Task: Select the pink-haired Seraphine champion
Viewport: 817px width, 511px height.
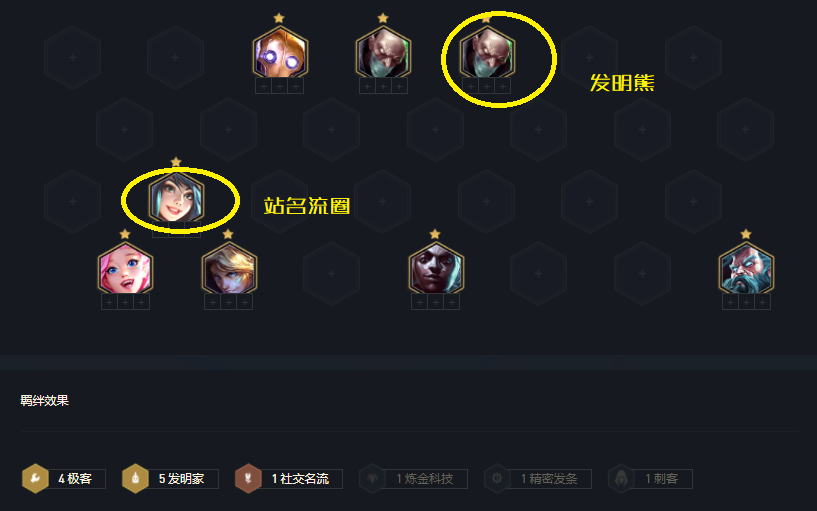Action: [125, 270]
